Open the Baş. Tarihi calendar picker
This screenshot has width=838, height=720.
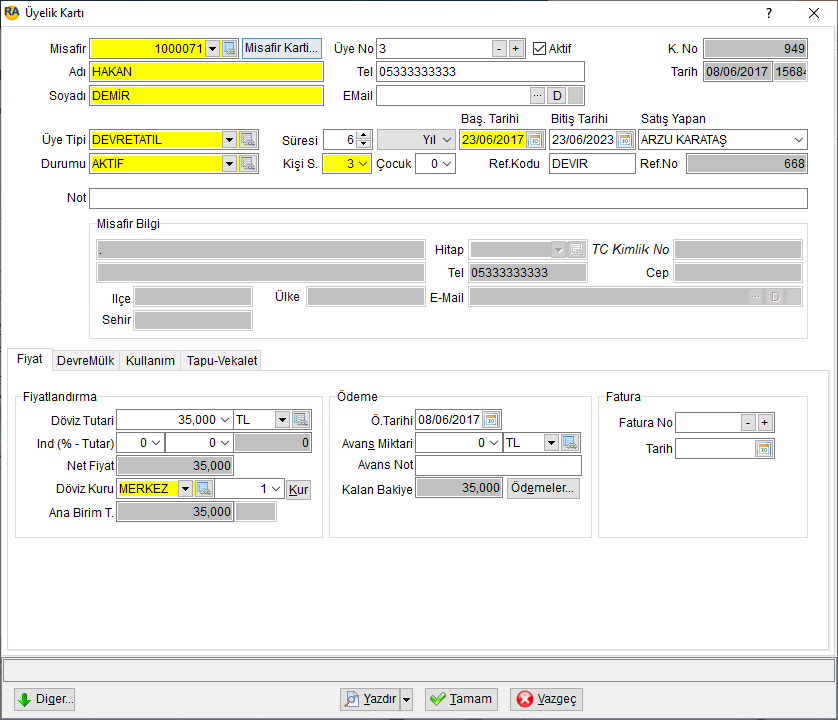click(x=535, y=140)
